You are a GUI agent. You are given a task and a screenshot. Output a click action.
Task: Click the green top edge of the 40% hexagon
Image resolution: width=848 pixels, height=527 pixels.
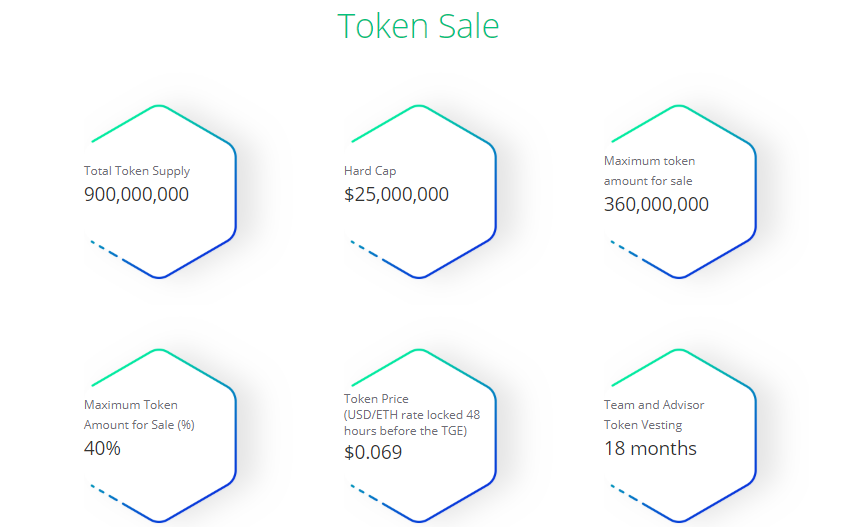click(125, 367)
